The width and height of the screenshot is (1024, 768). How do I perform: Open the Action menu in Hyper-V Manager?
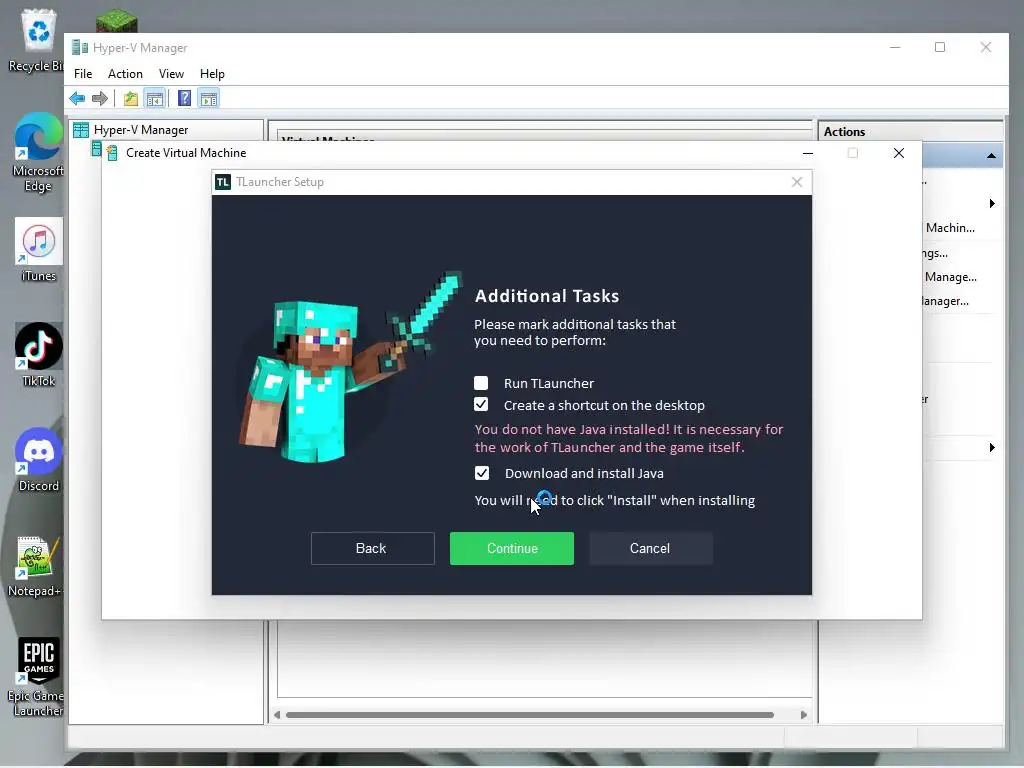[x=125, y=74]
